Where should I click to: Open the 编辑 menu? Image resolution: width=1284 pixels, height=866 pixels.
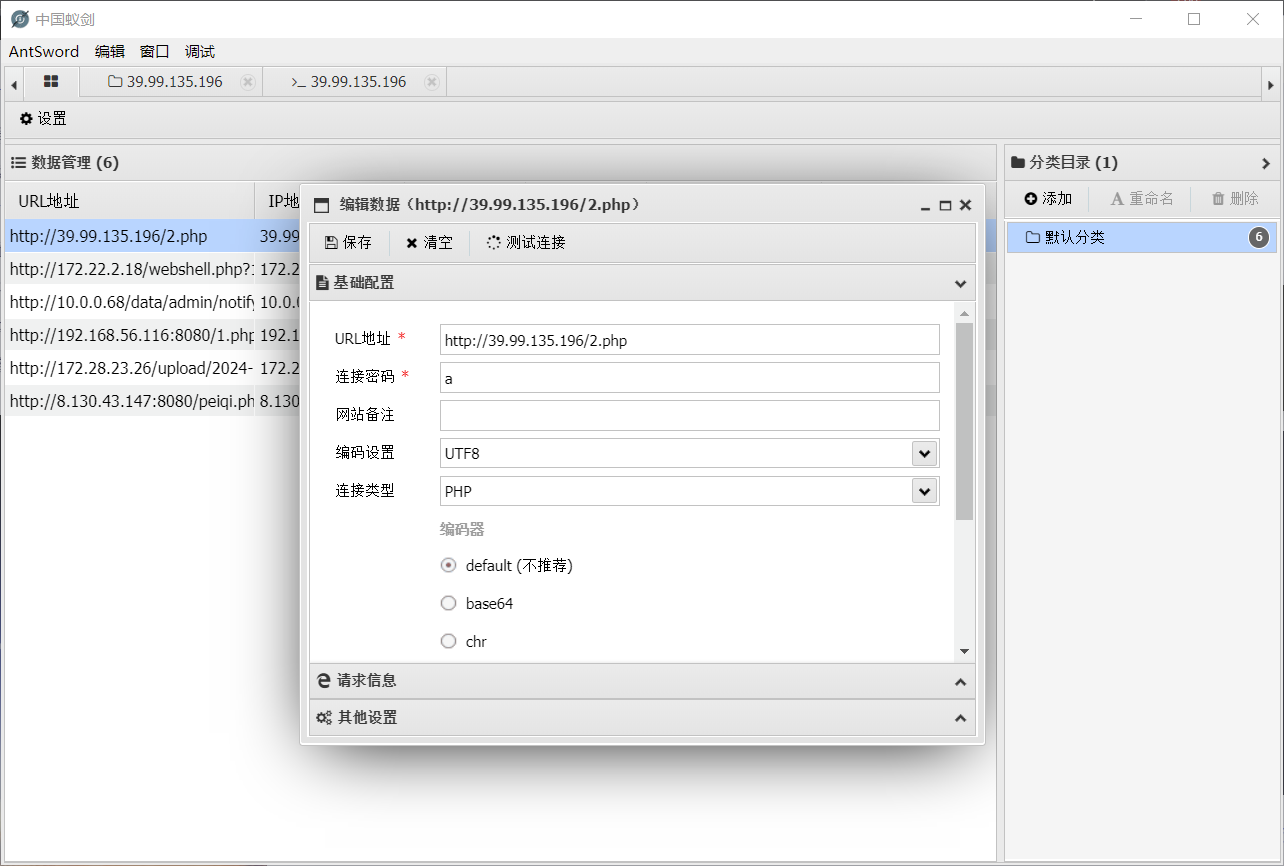[109, 52]
